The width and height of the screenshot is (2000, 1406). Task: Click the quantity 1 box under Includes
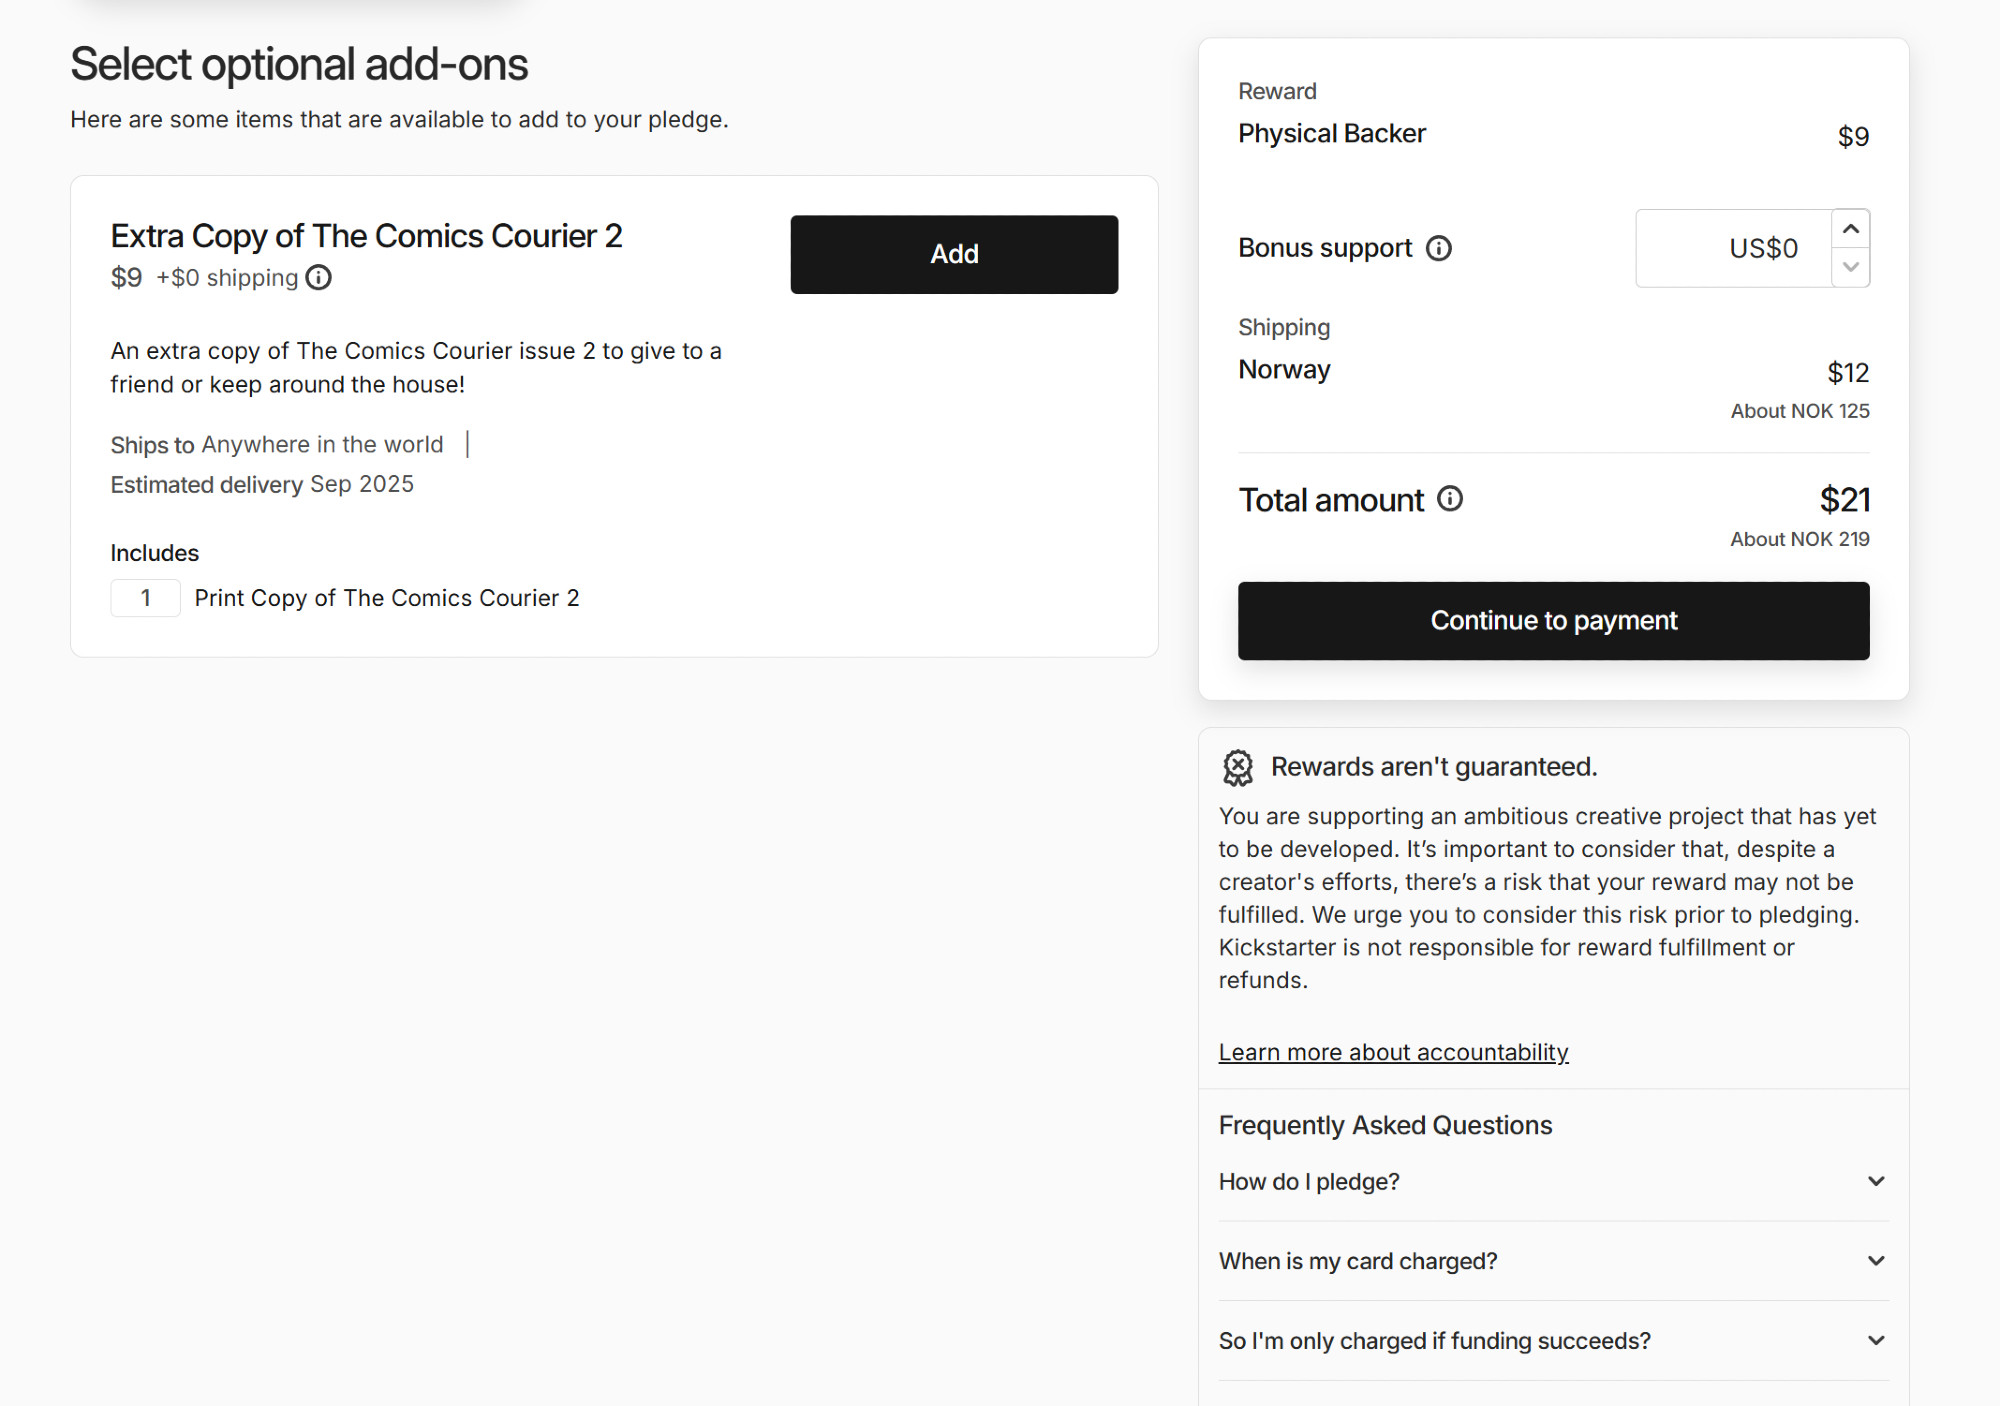point(145,598)
